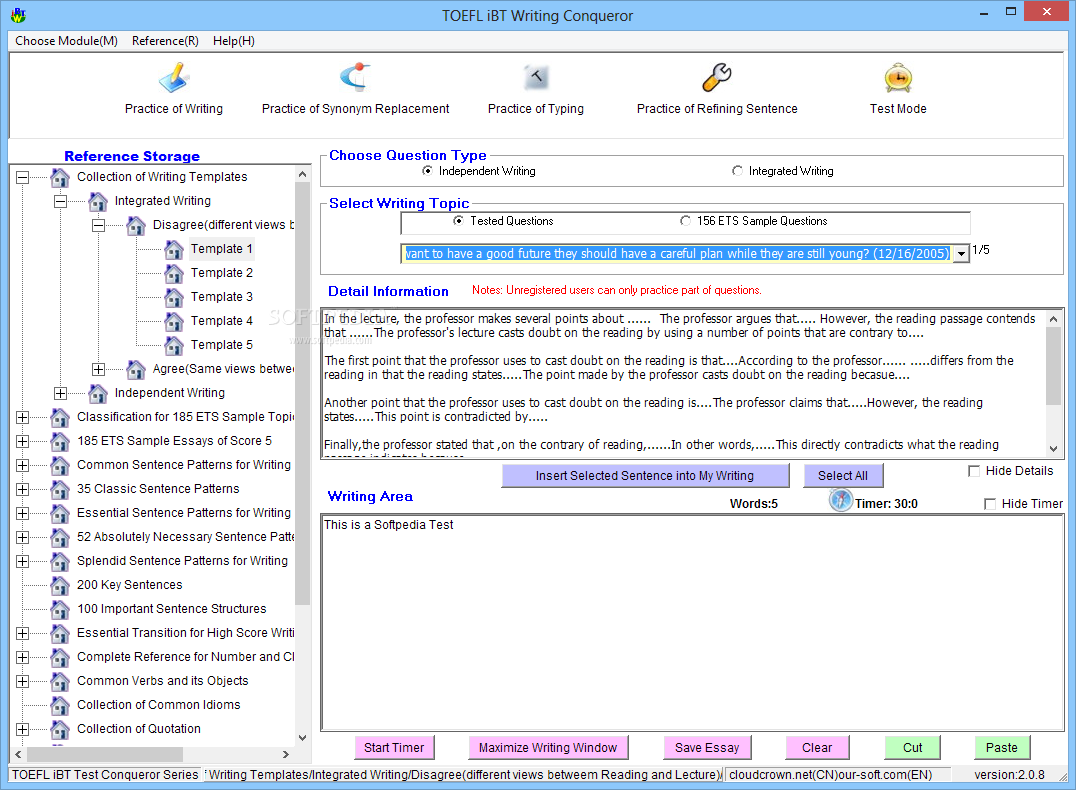1076x790 pixels.
Task: Select Essential Sentence Patterns for Writing item
Action: 184,513
